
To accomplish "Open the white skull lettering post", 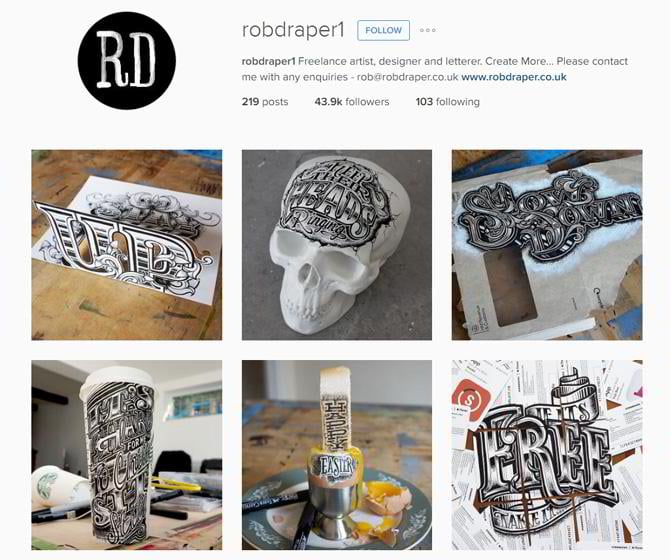I will coord(337,245).
